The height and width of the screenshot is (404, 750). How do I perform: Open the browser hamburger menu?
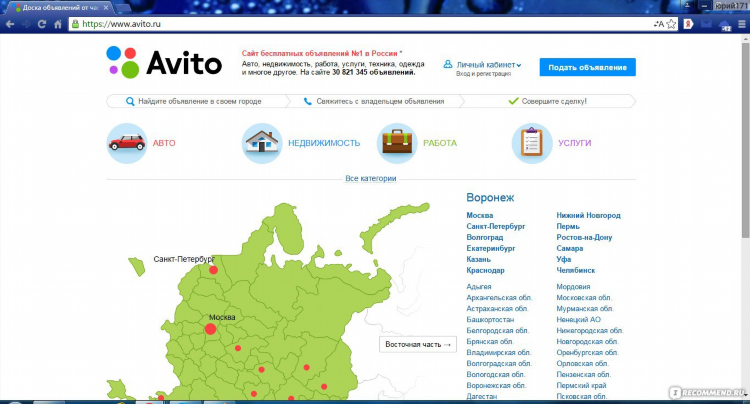click(742, 24)
